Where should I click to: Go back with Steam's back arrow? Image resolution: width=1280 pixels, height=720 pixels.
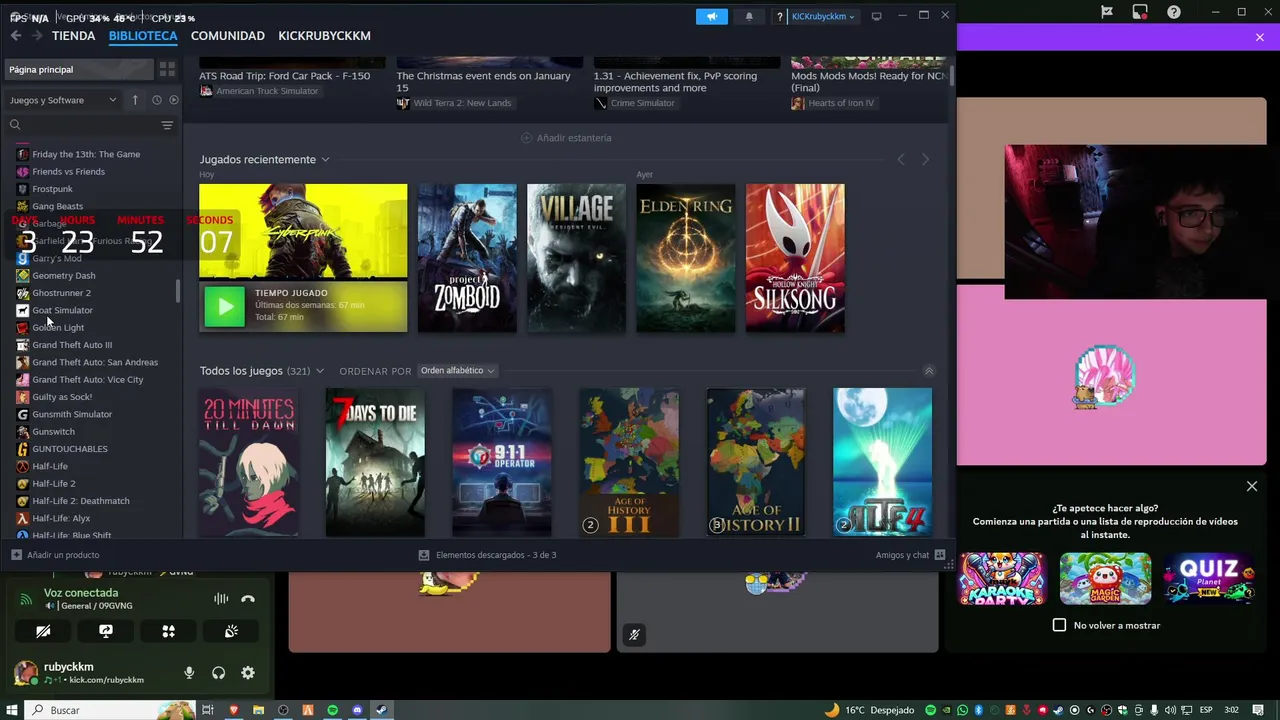(x=16, y=35)
